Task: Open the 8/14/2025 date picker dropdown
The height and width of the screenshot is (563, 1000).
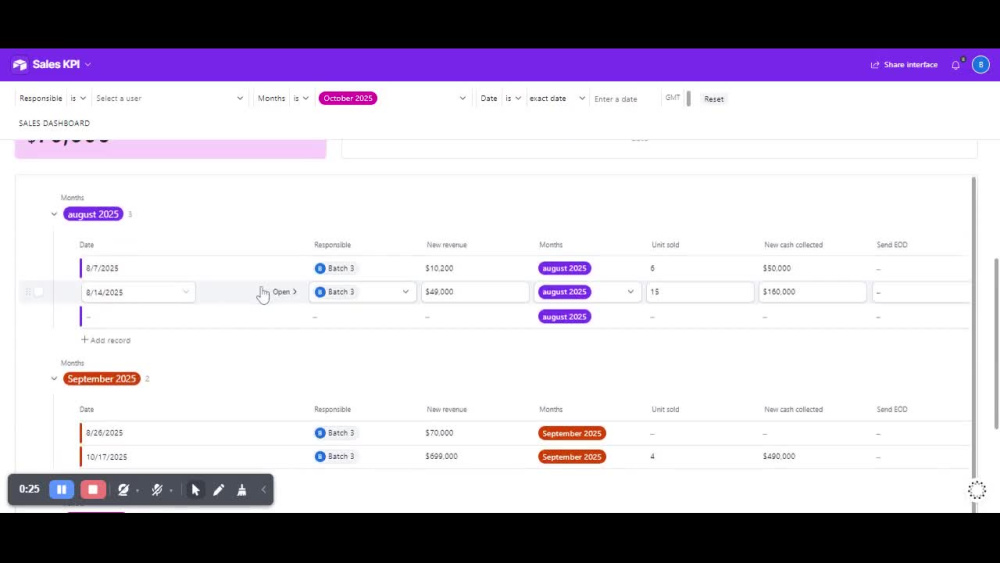Action: pos(186,292)
